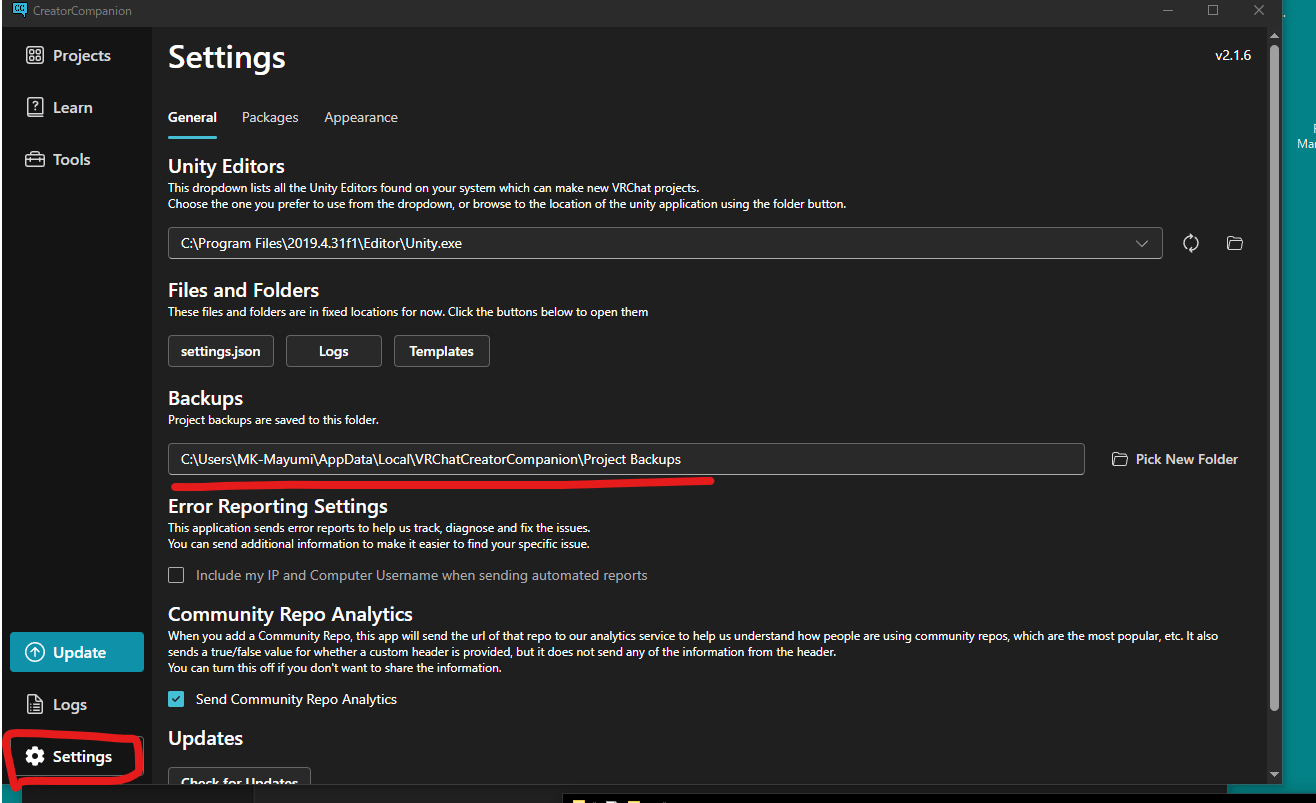
Task: Click the Update button in sidebar
Action: tap(77, 652)
